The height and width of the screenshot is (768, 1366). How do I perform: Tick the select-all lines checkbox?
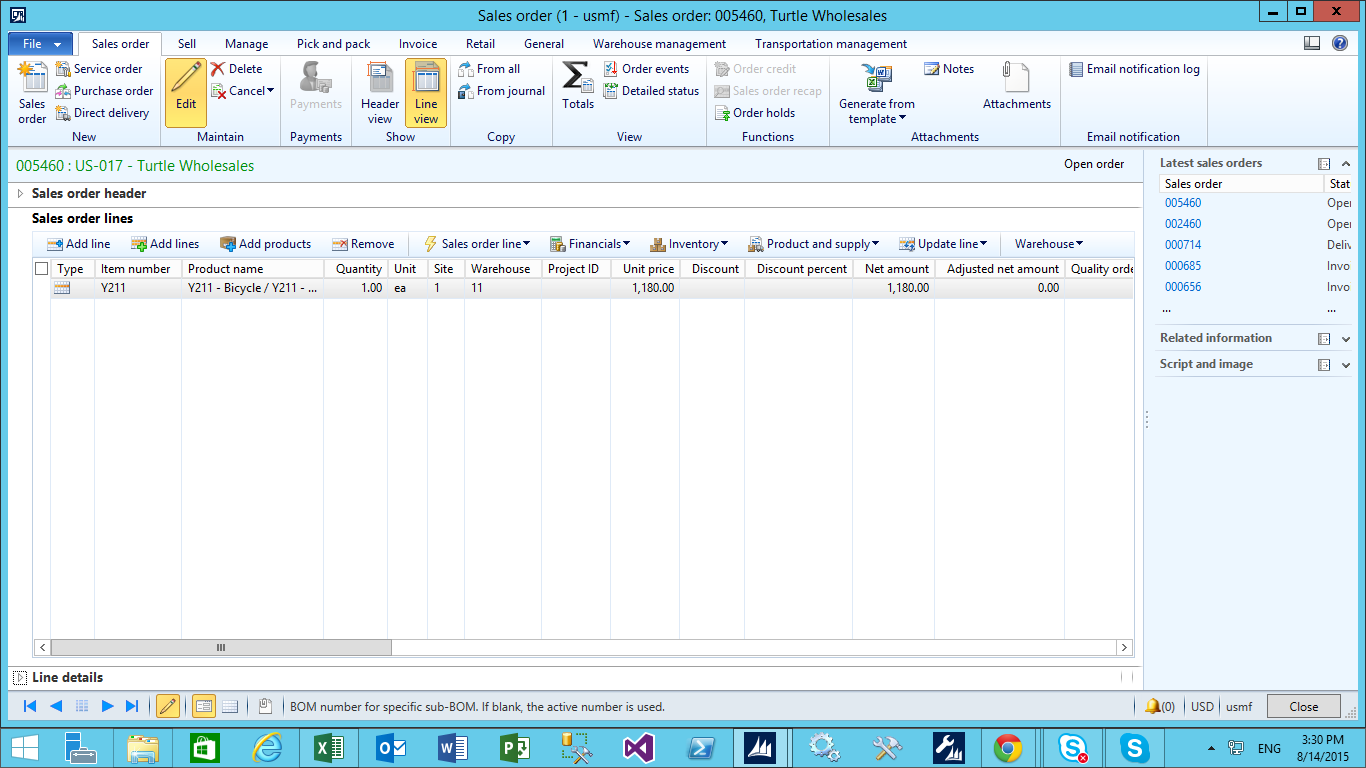pyautogui.click(x=41, y=268)
